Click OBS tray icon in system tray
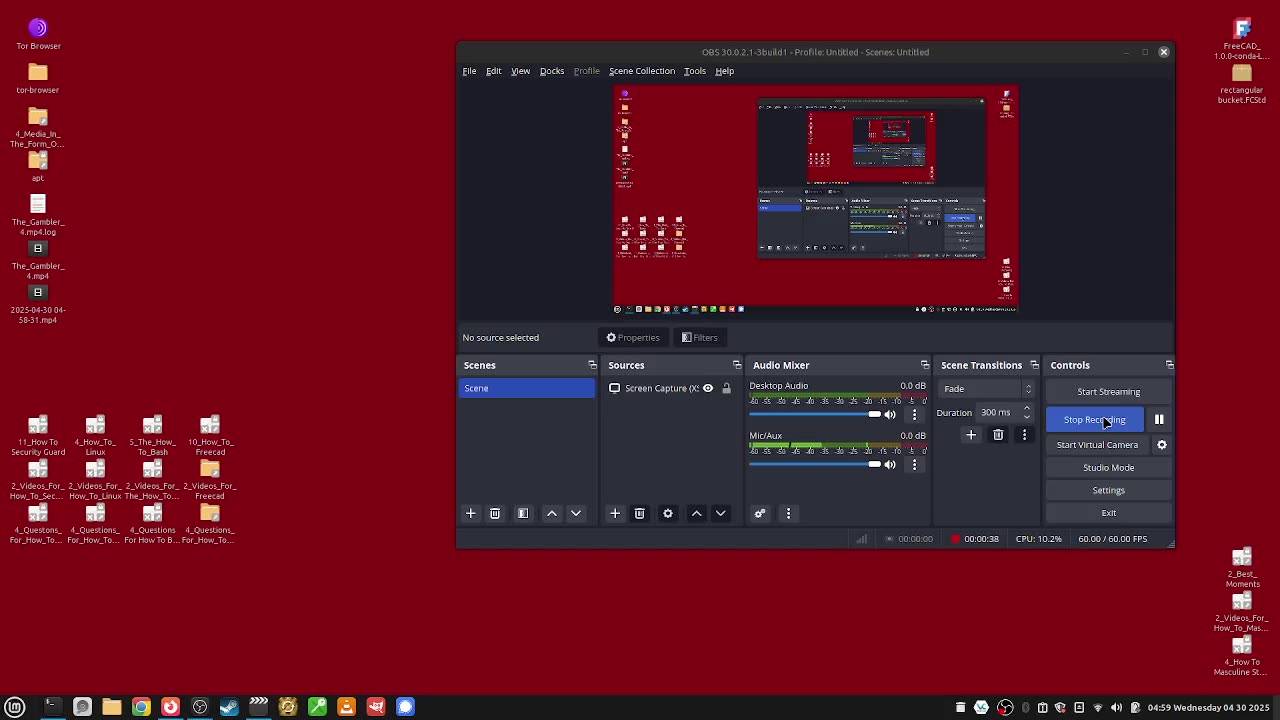 [x=1005, y=708]
